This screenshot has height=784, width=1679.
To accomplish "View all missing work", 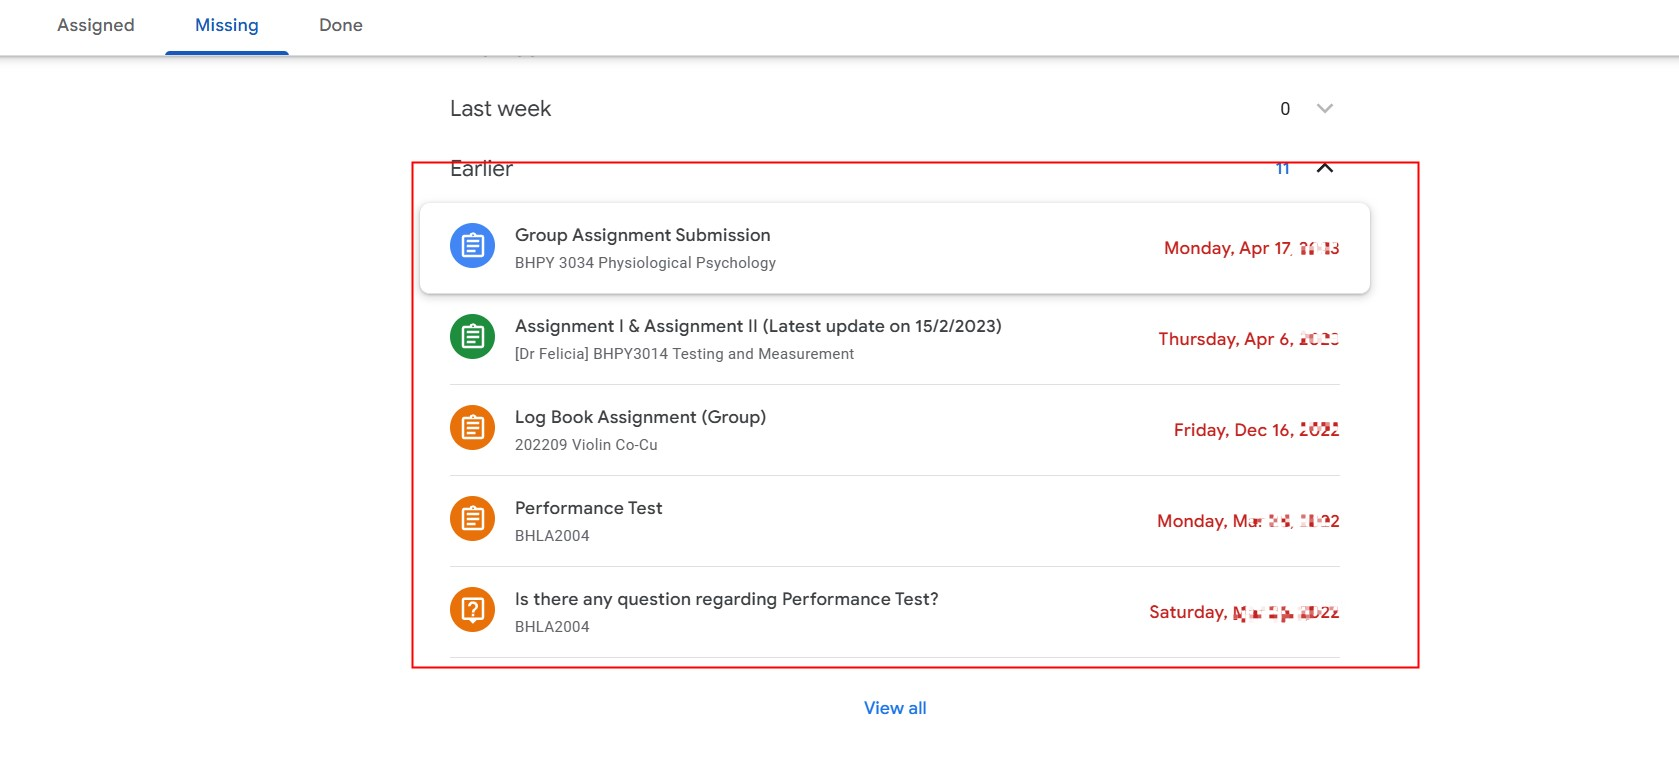I will click(895, 708).
